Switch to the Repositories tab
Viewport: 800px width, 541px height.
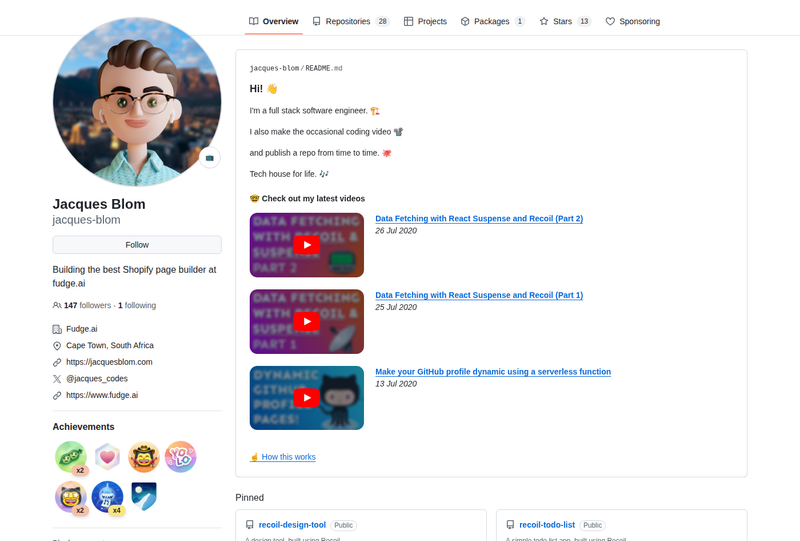(351, 21)
